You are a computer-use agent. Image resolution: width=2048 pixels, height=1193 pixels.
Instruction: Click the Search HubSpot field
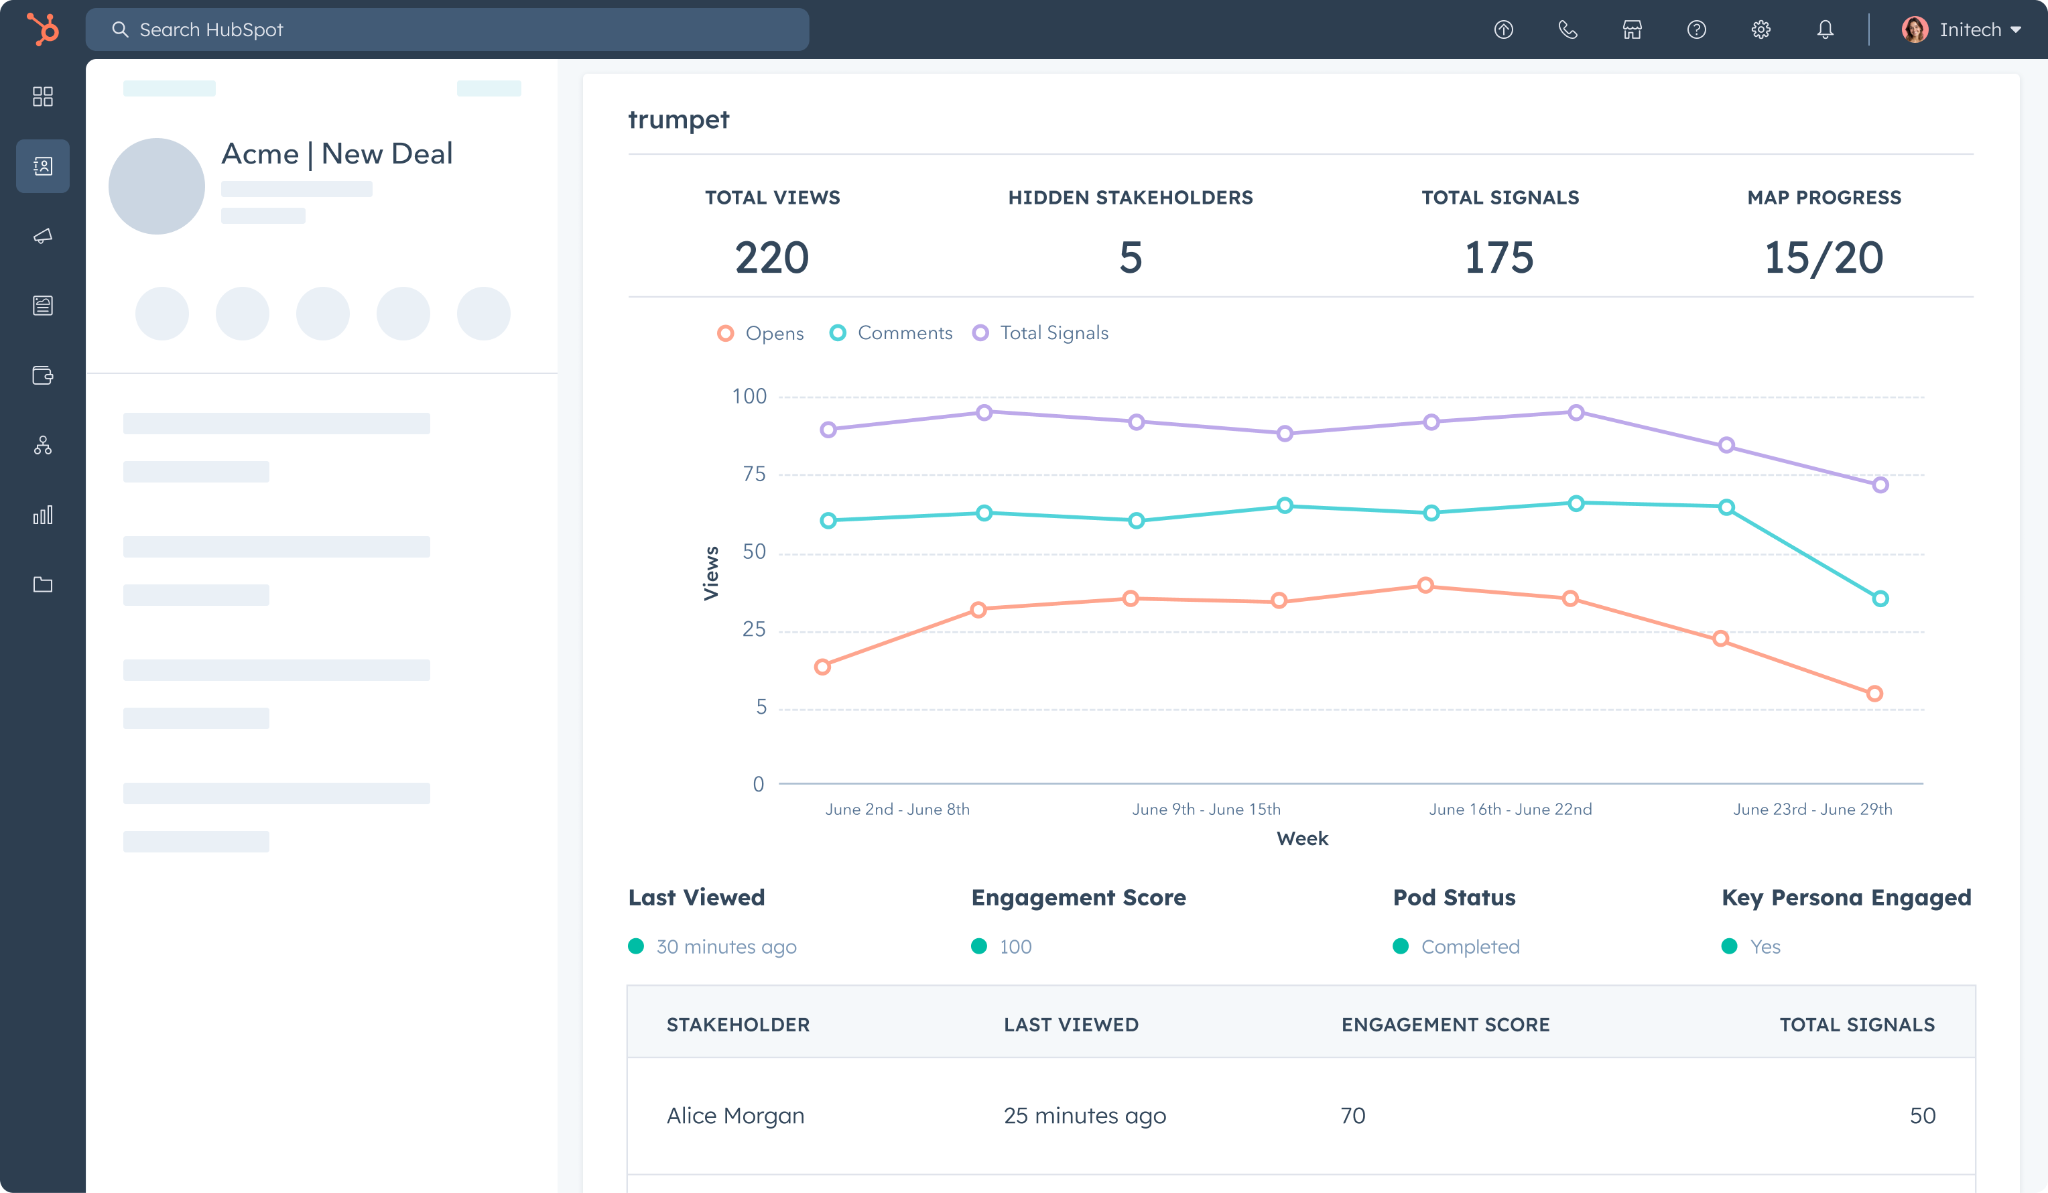click(447, 30)
